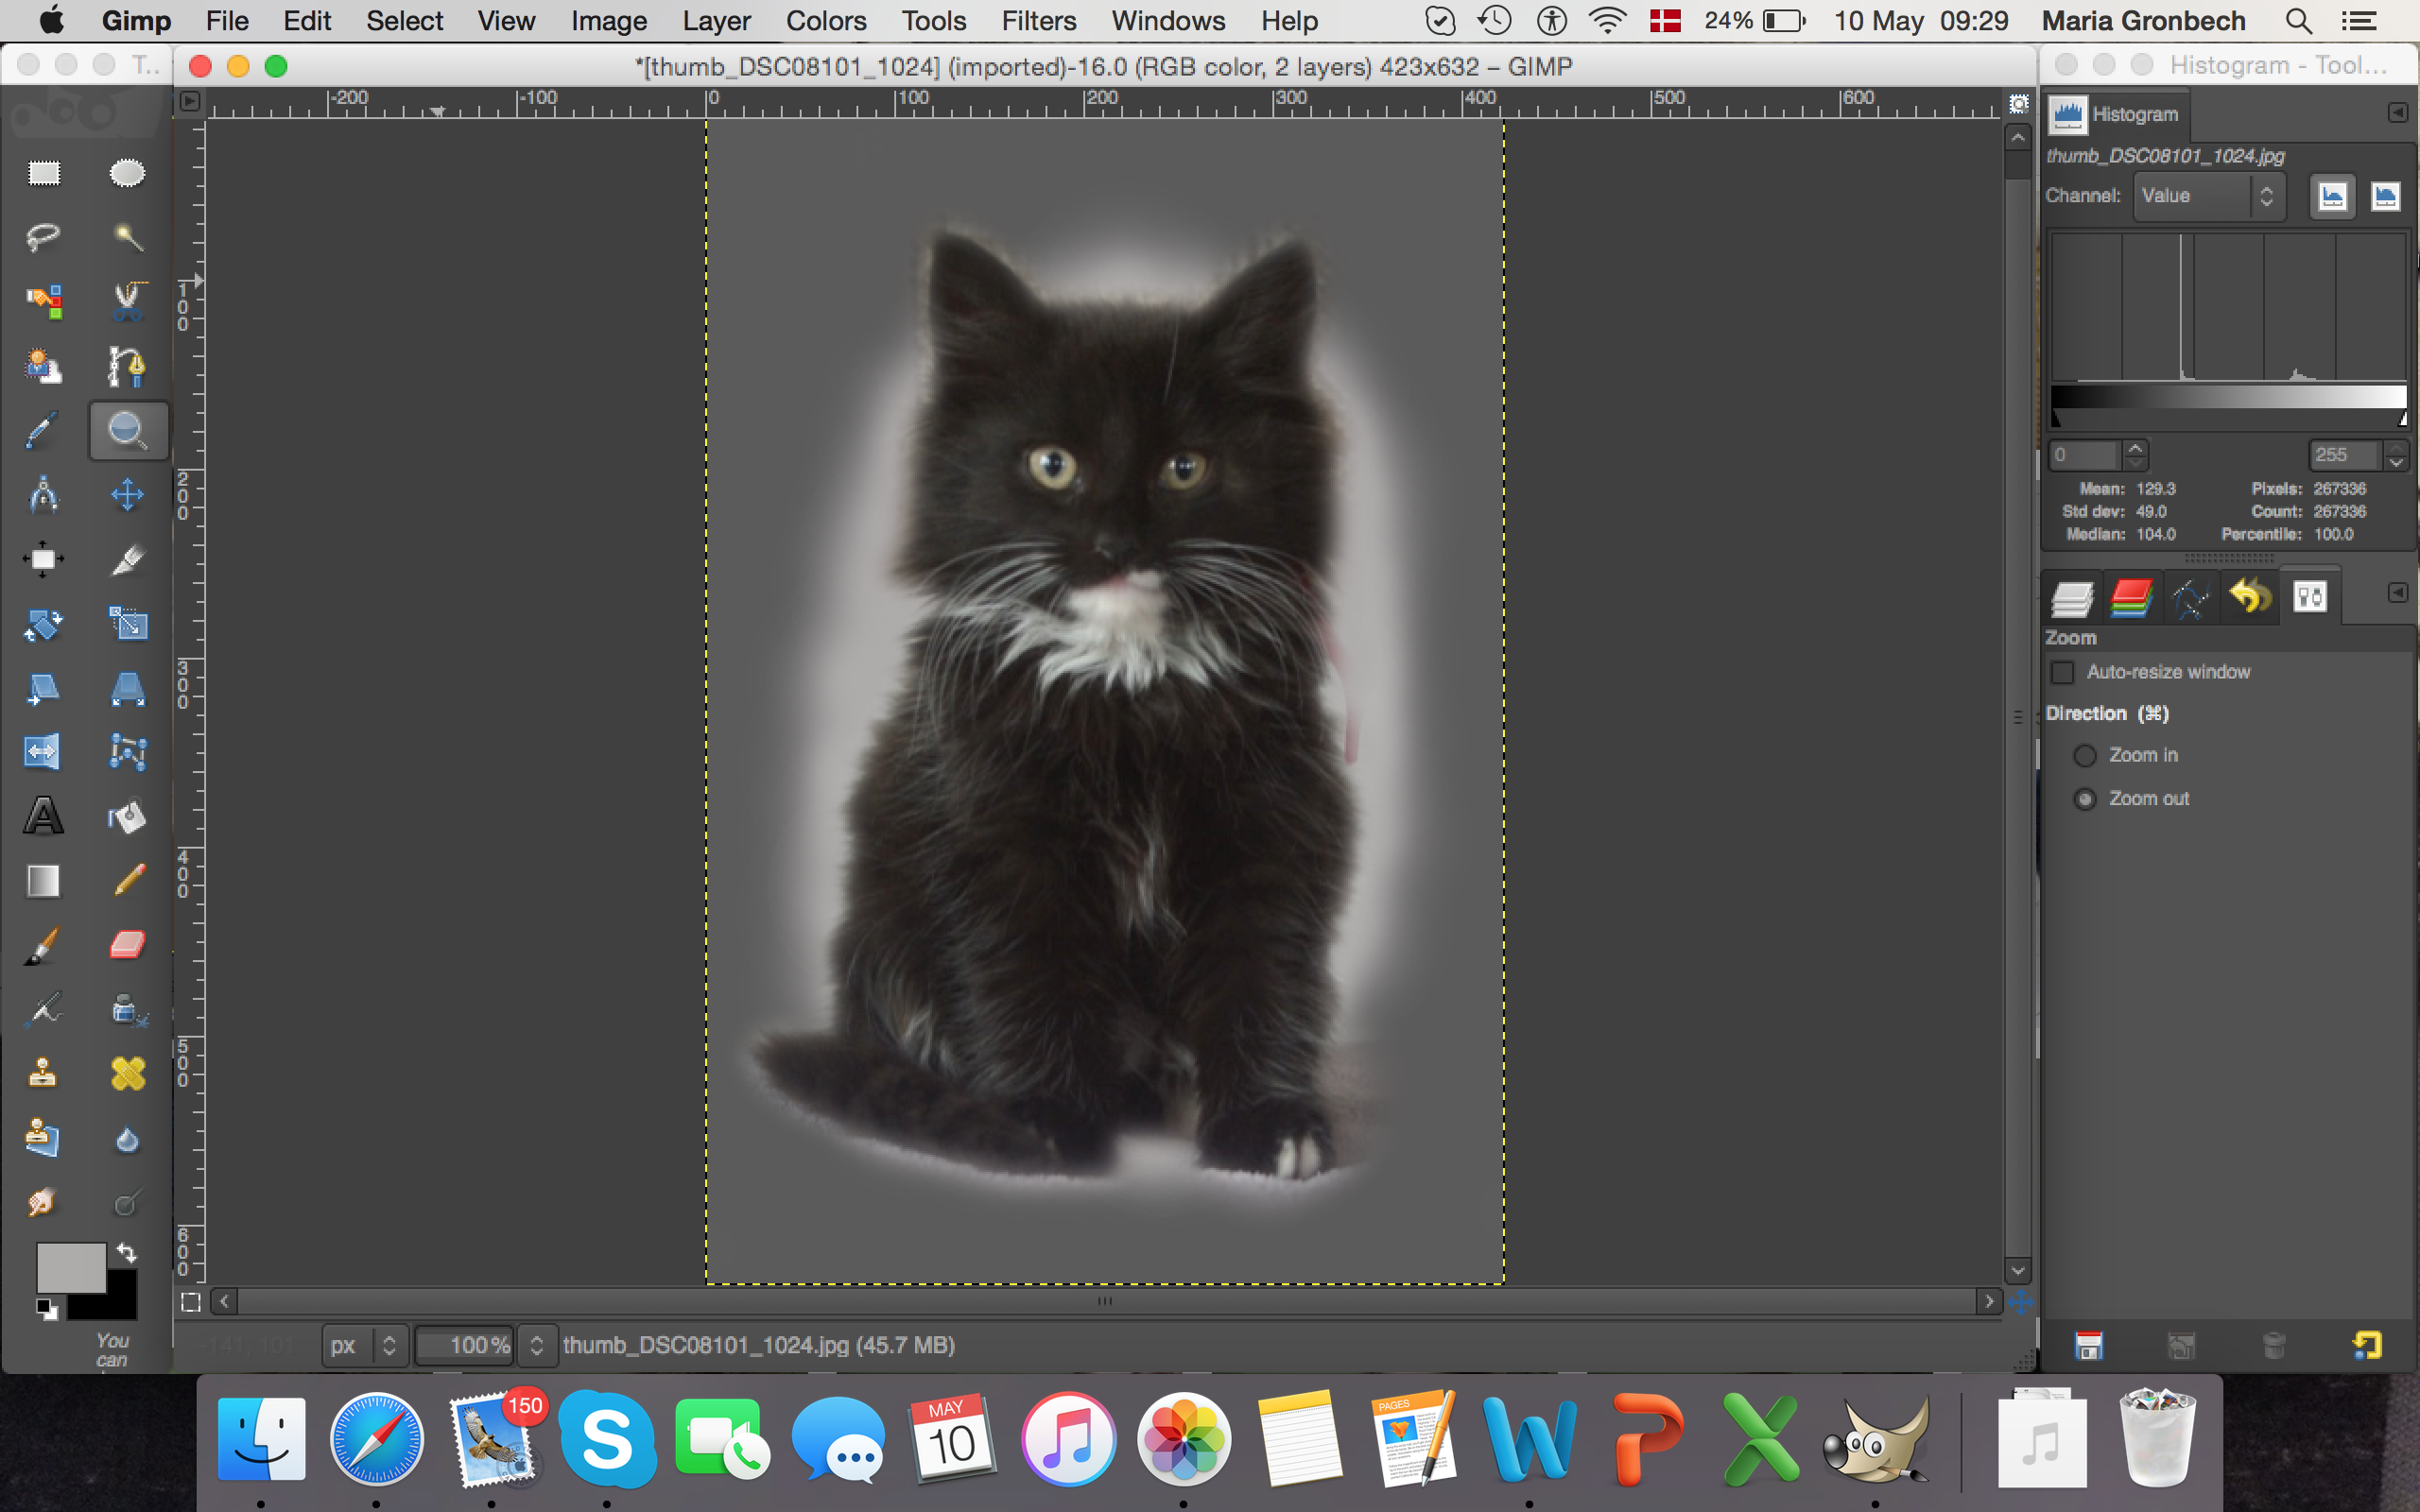Pick the Text tool
Image resolution: width=2420 pixels, height=1512 pixels.
[43, 816]
